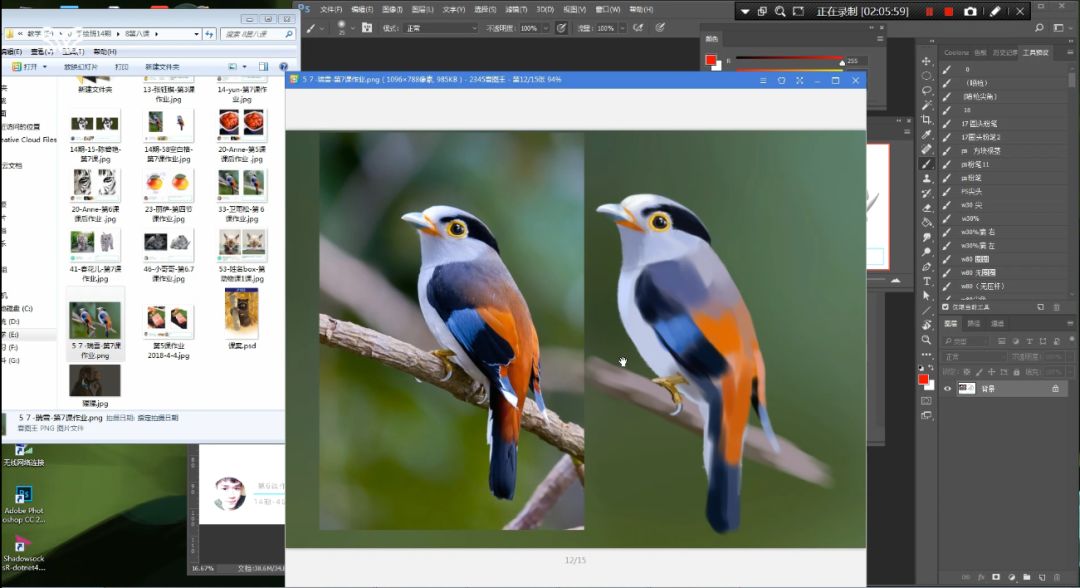This screenshot has height=588, width=1080.
Task: Toggle current tool only checkbox
Action: click(x=945, y=307)
